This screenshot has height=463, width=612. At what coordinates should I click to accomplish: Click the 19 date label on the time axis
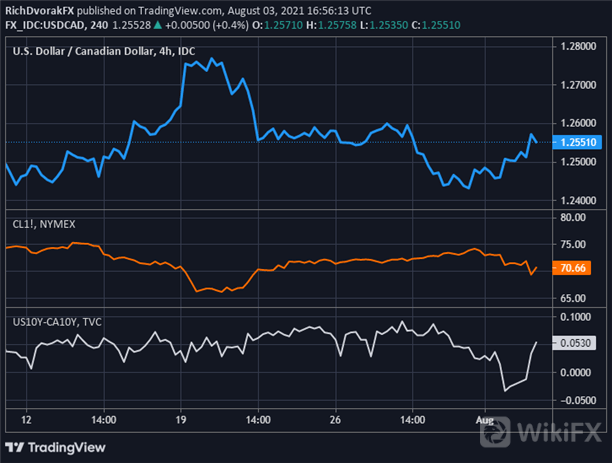[181, 420]
